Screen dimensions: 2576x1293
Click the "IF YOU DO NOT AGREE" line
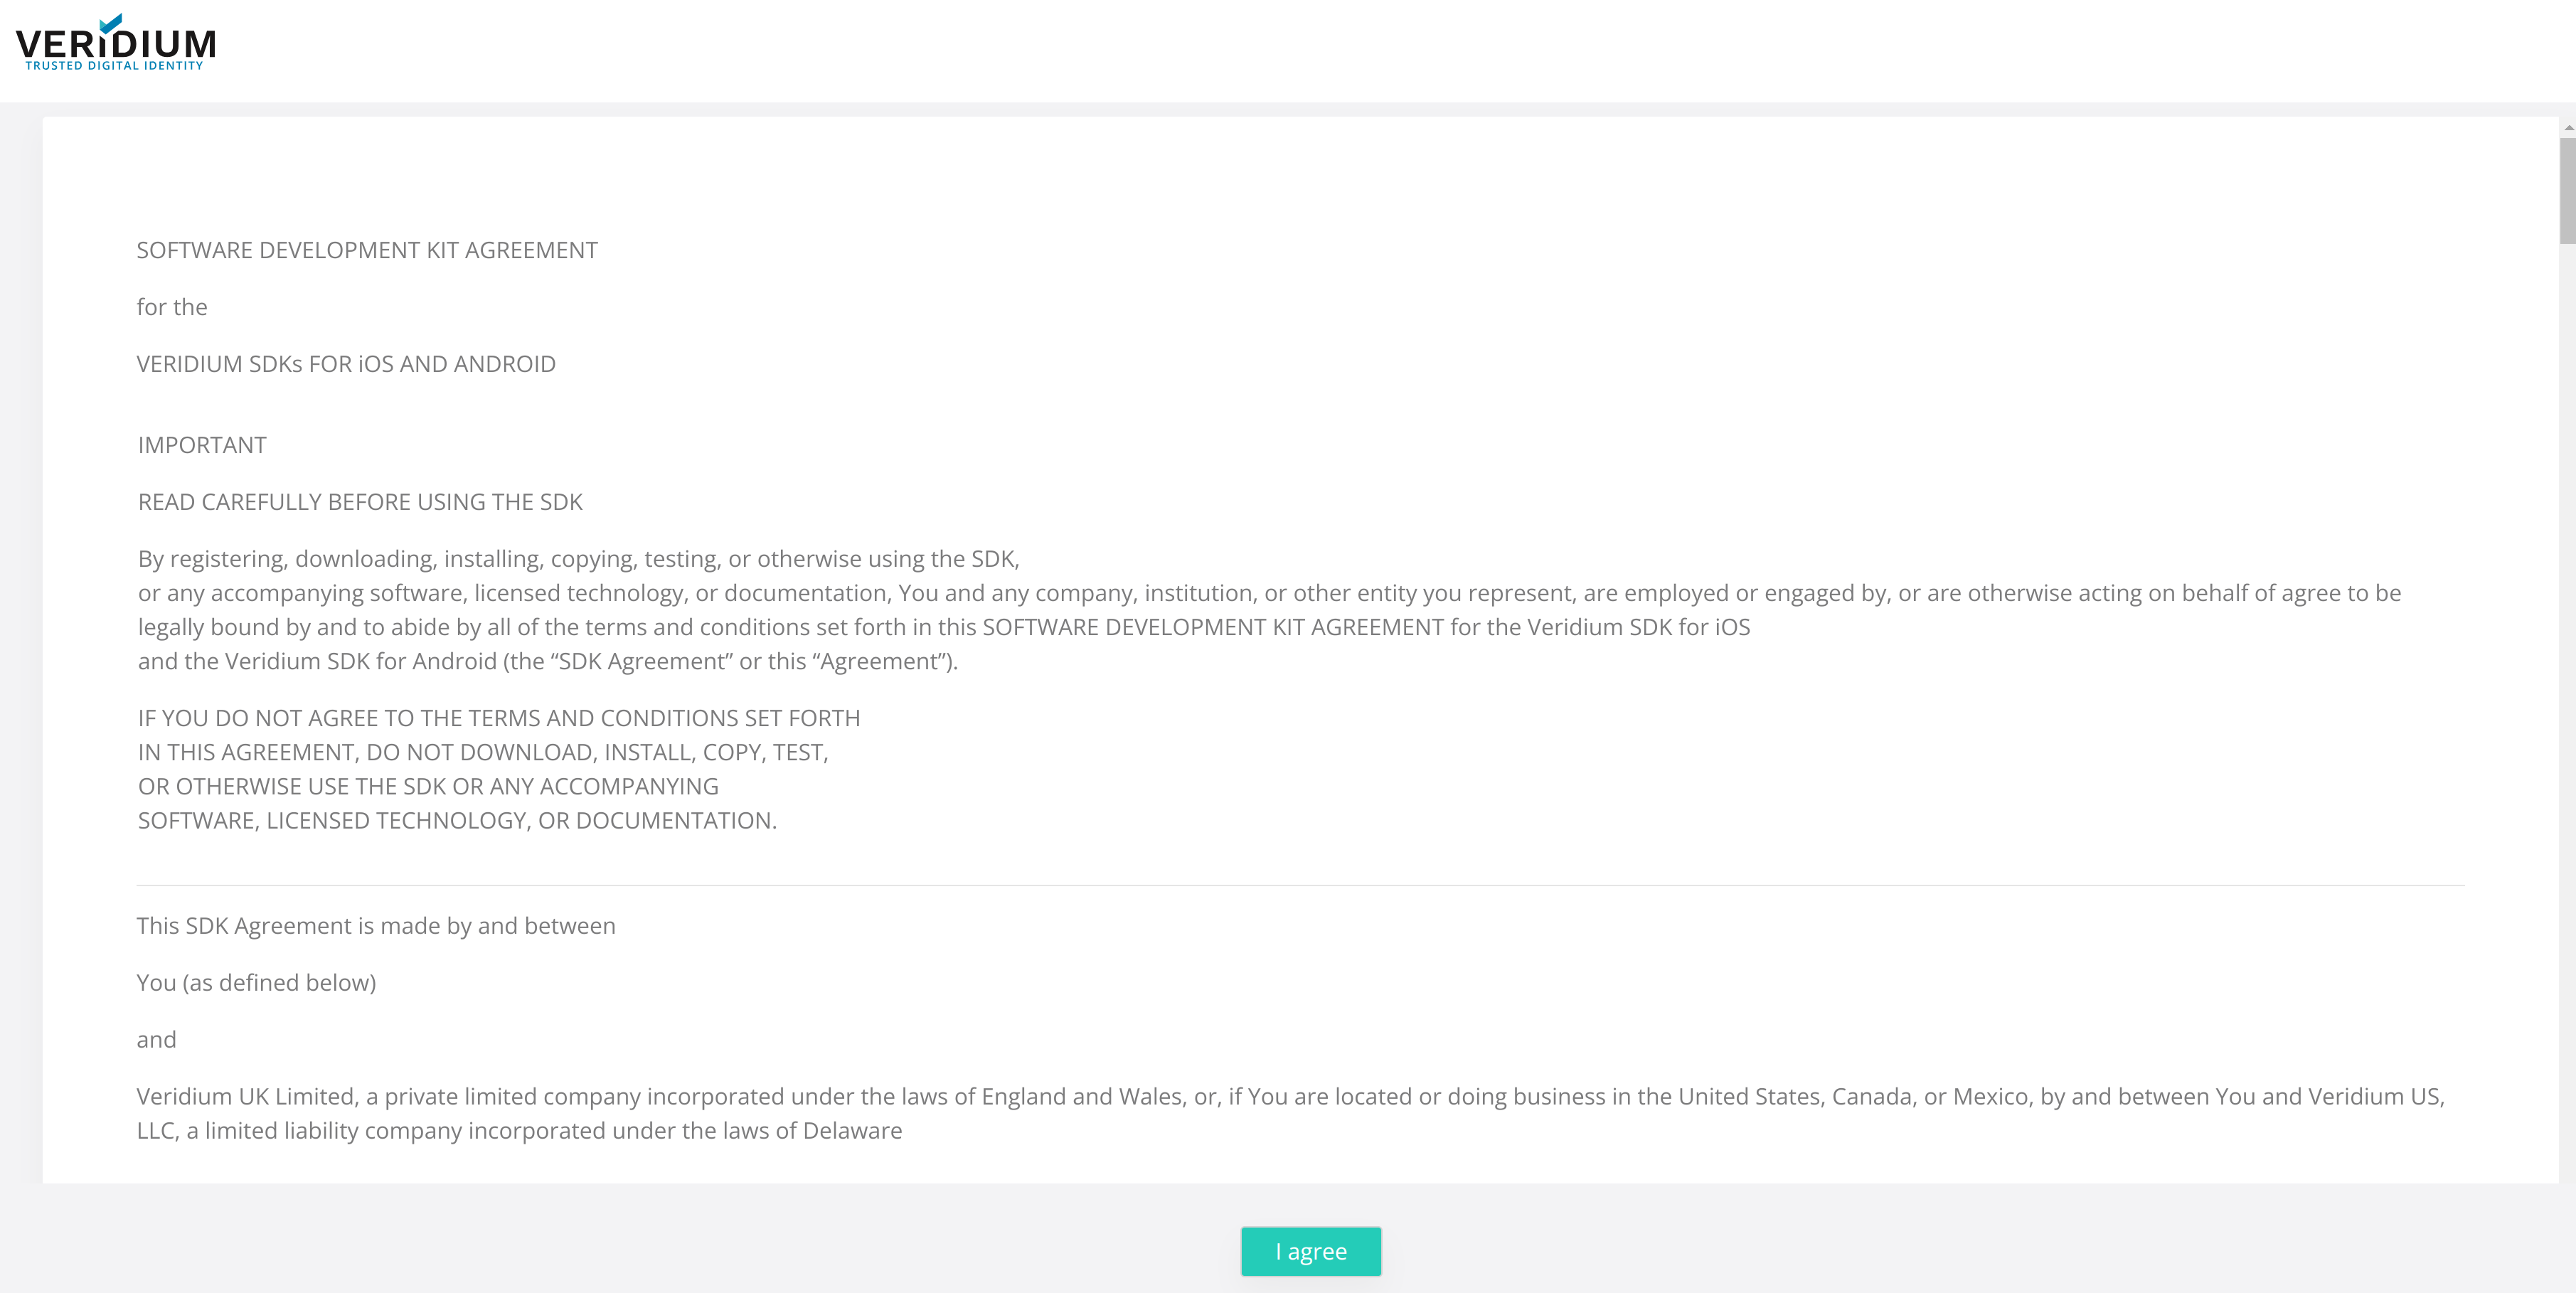tap(498, 718)
